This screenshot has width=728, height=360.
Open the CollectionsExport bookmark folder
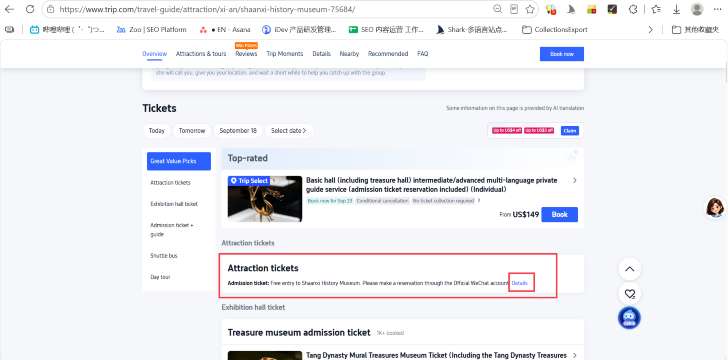coord(555,30)
